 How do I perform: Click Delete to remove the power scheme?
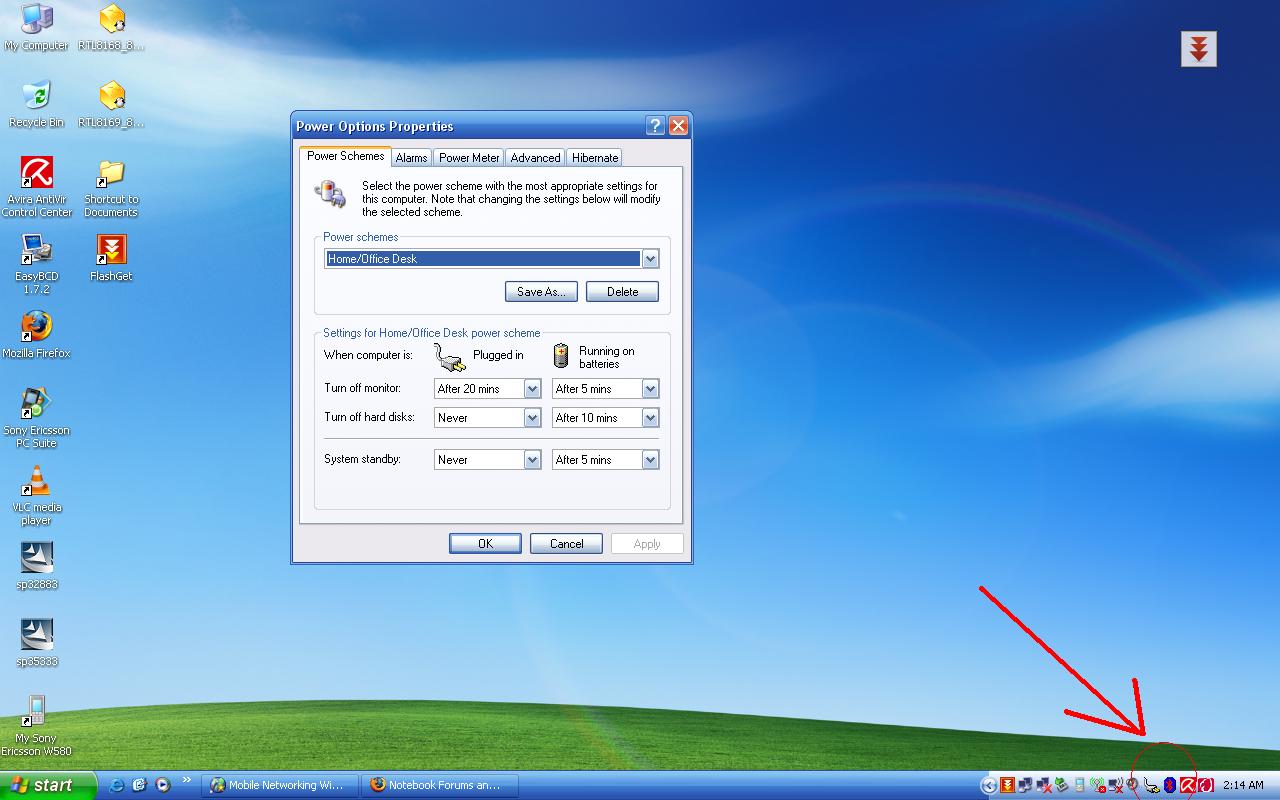point(622,292)
